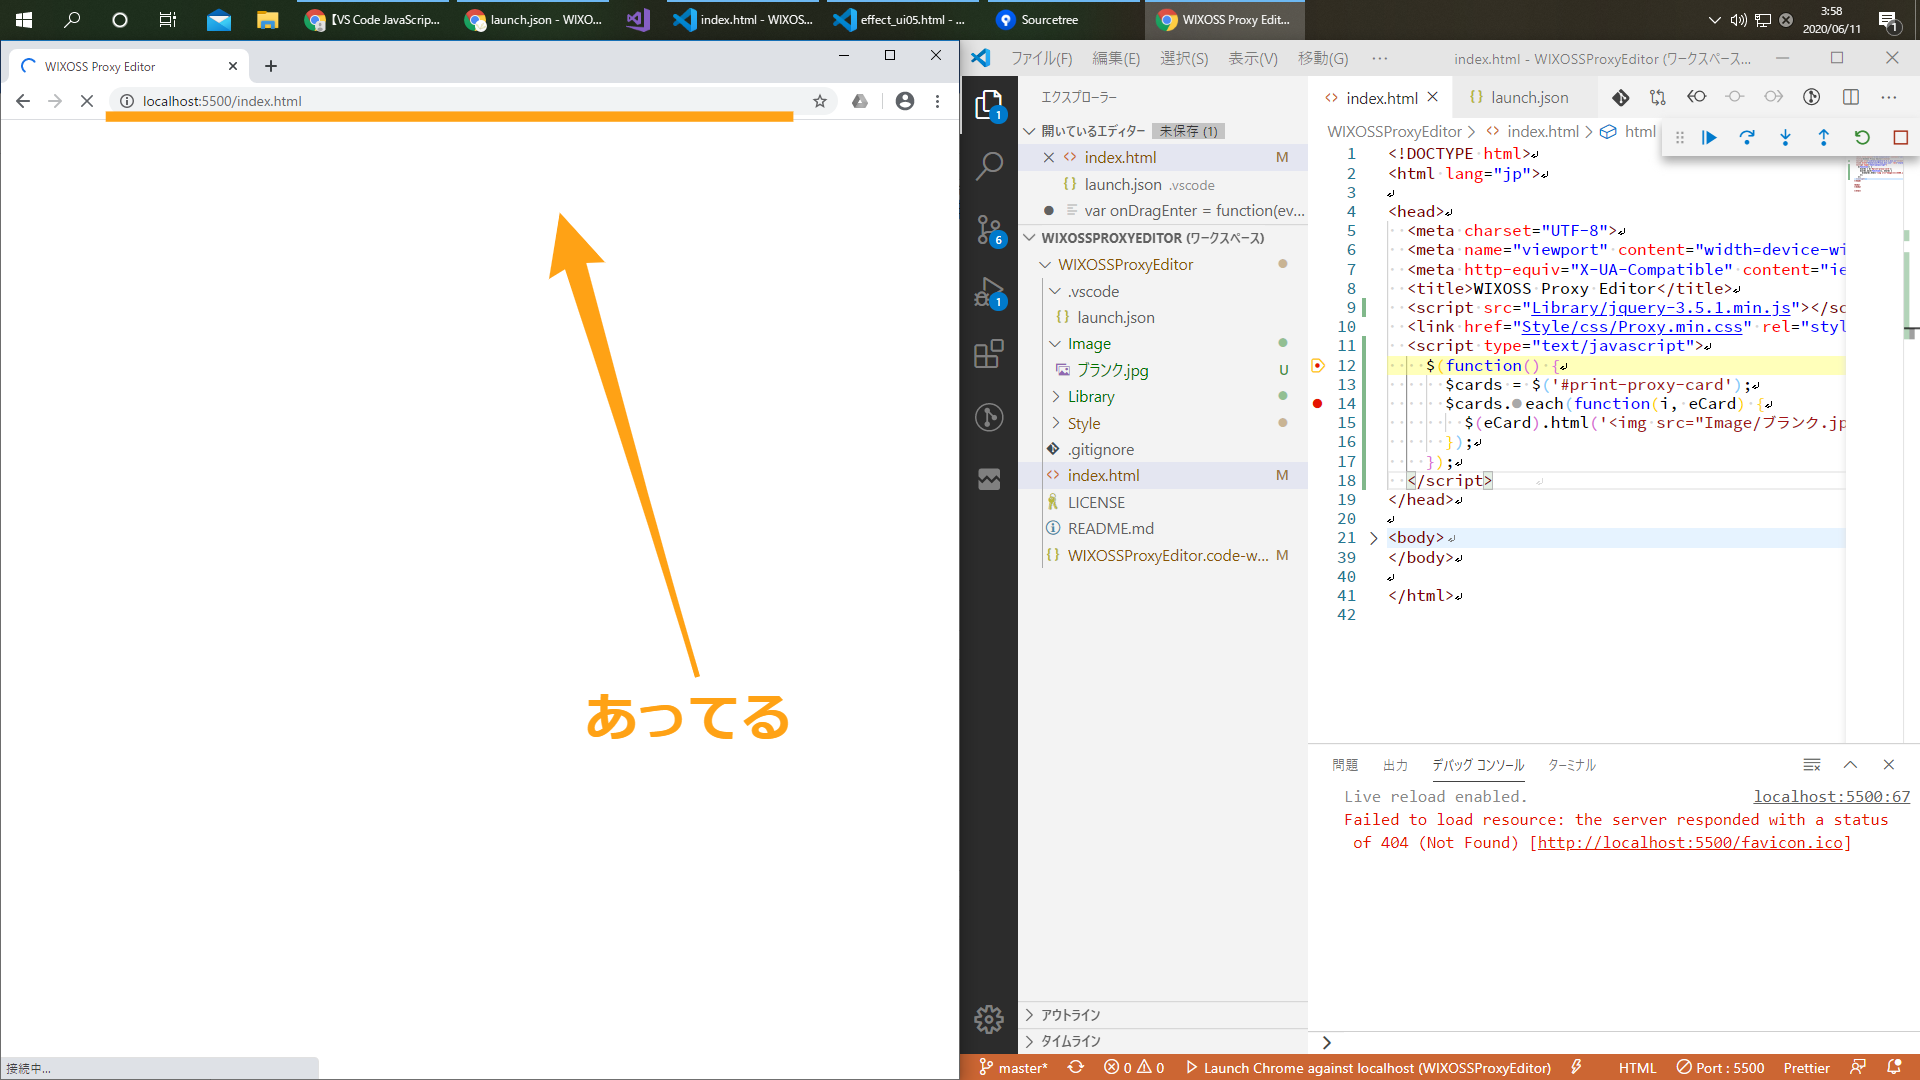This screenshot has width=1920, height=1080.
Task: Open previous revision arrow icon
Action: (x=1697, y=97)
